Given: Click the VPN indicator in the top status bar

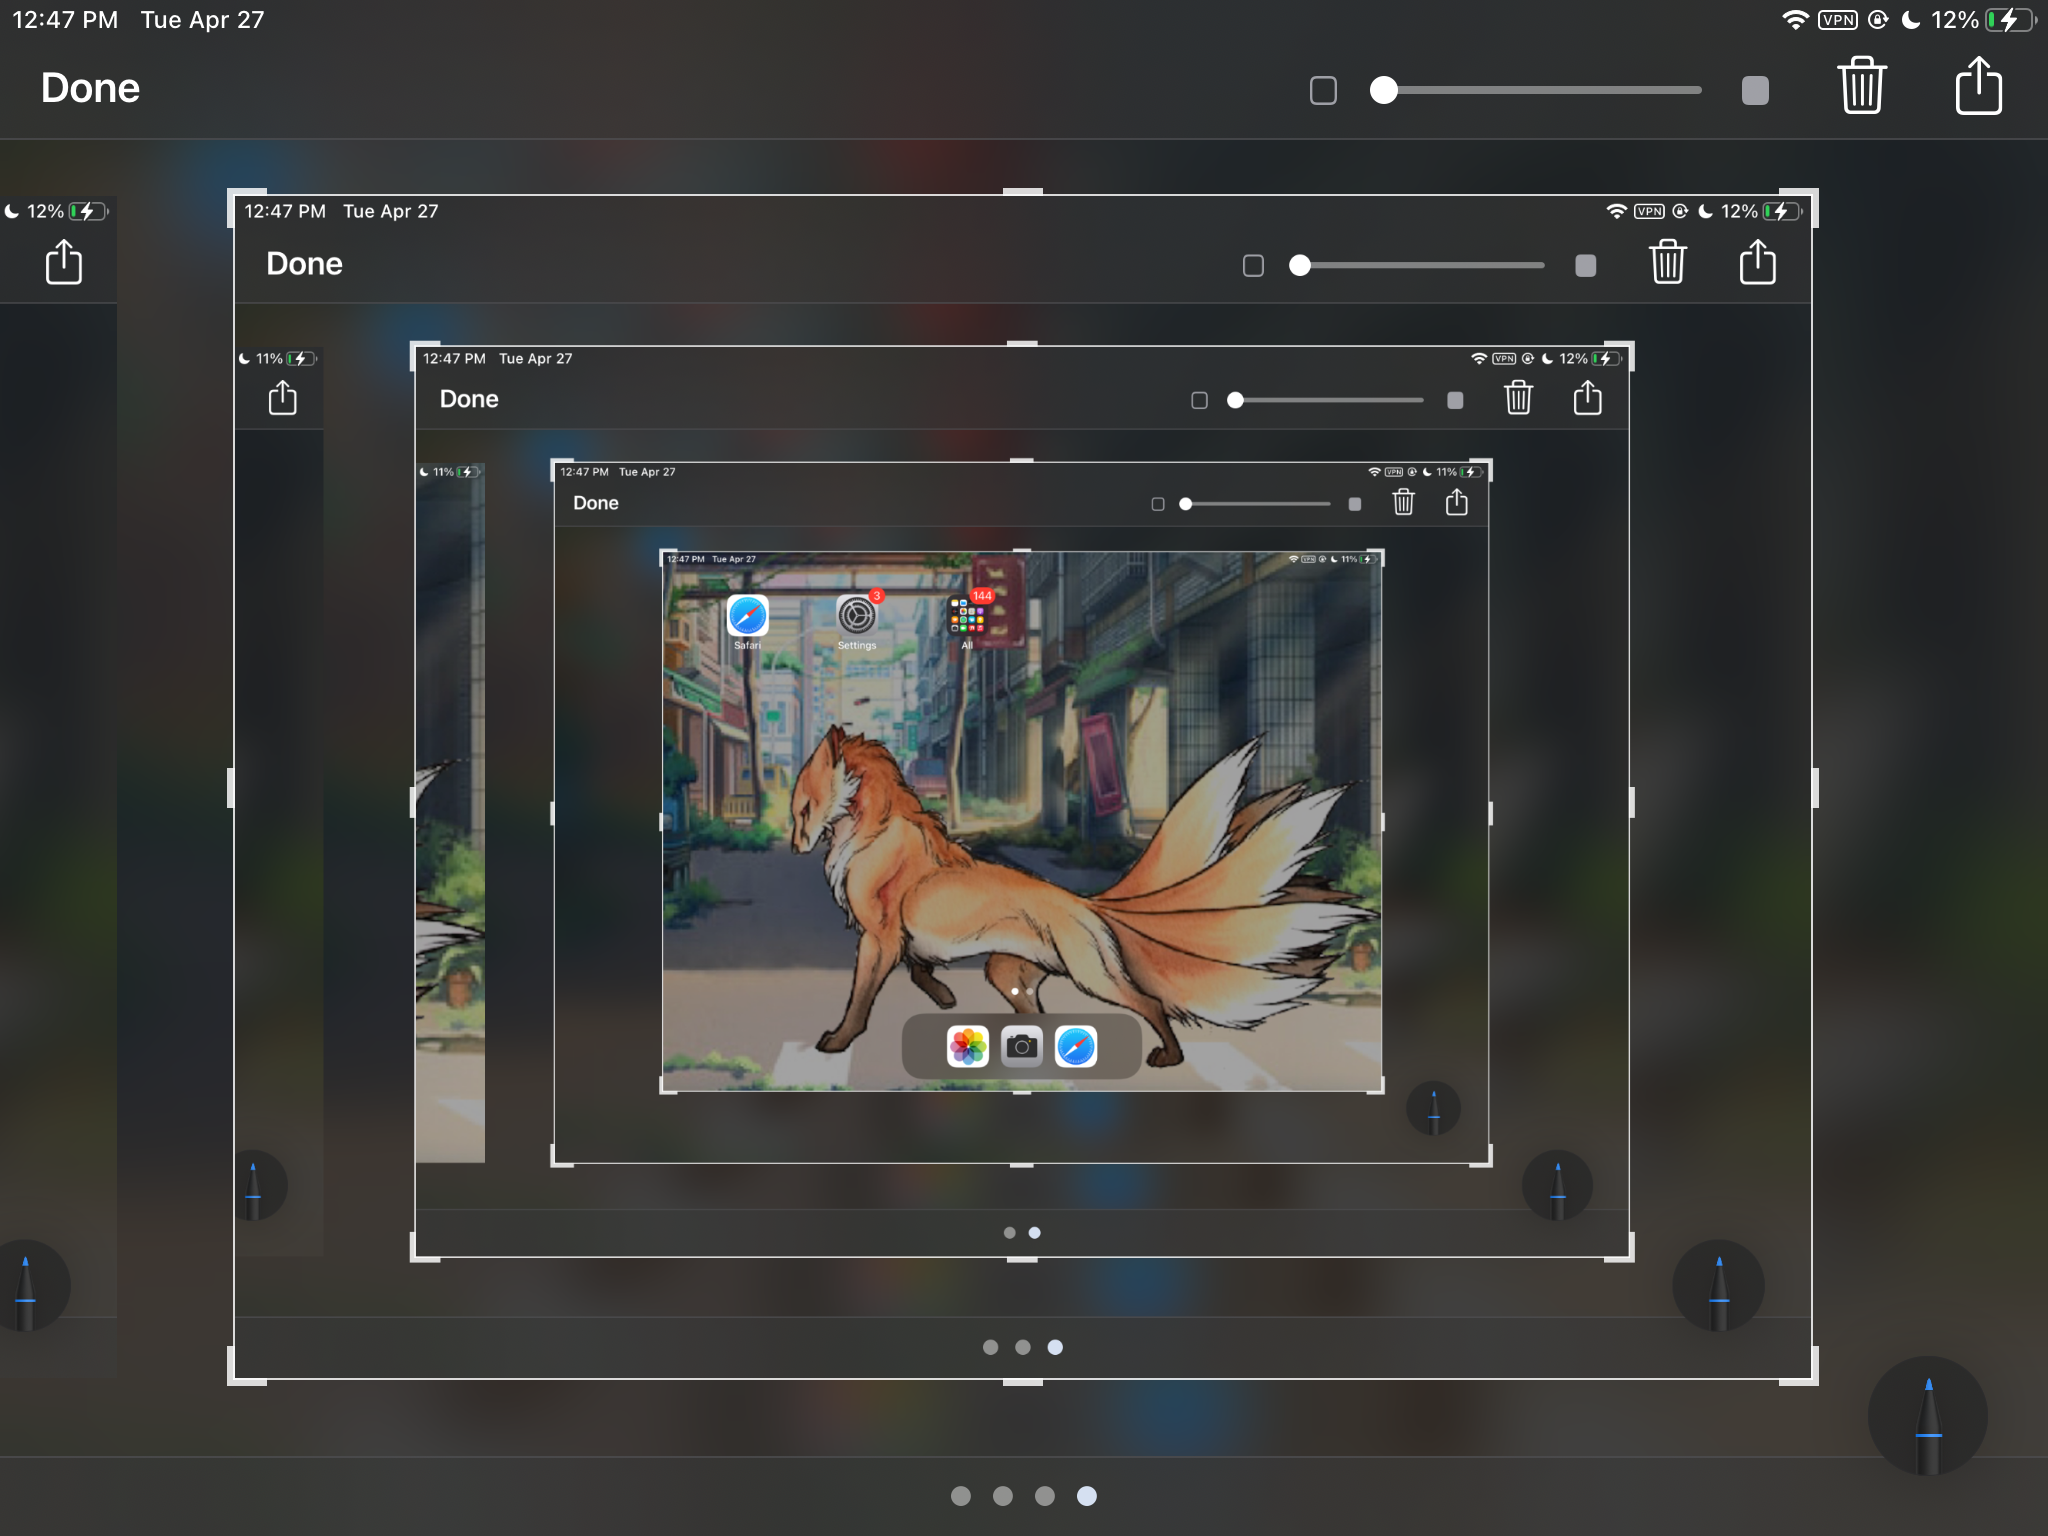Looking at the screenshot, I should tap(1838, 20).
